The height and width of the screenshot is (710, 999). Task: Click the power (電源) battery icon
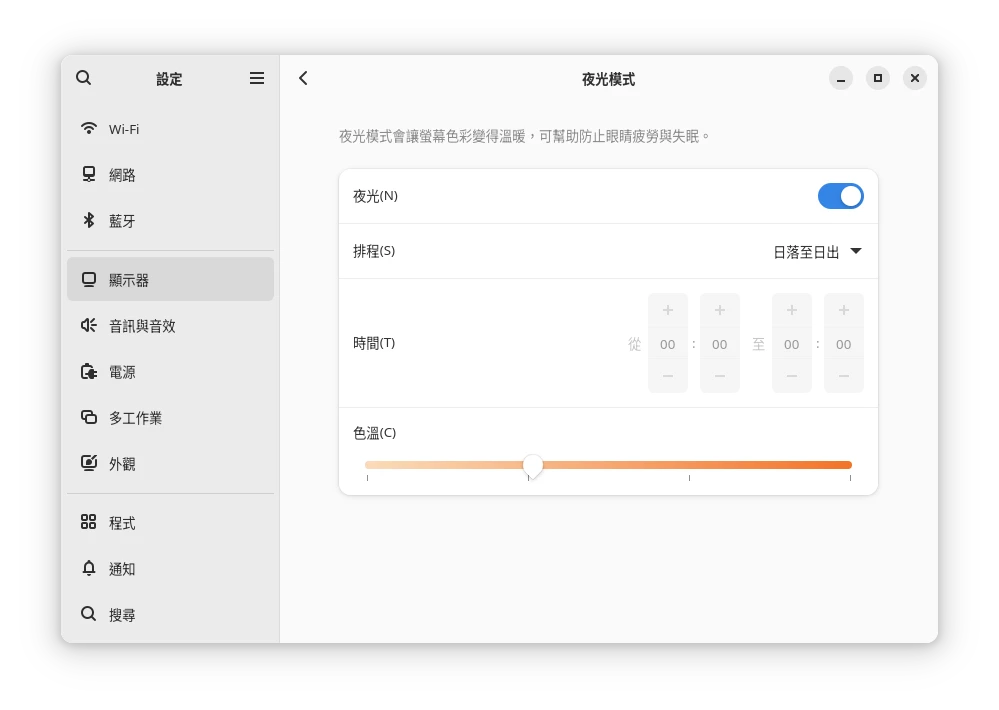click(89, 372)
